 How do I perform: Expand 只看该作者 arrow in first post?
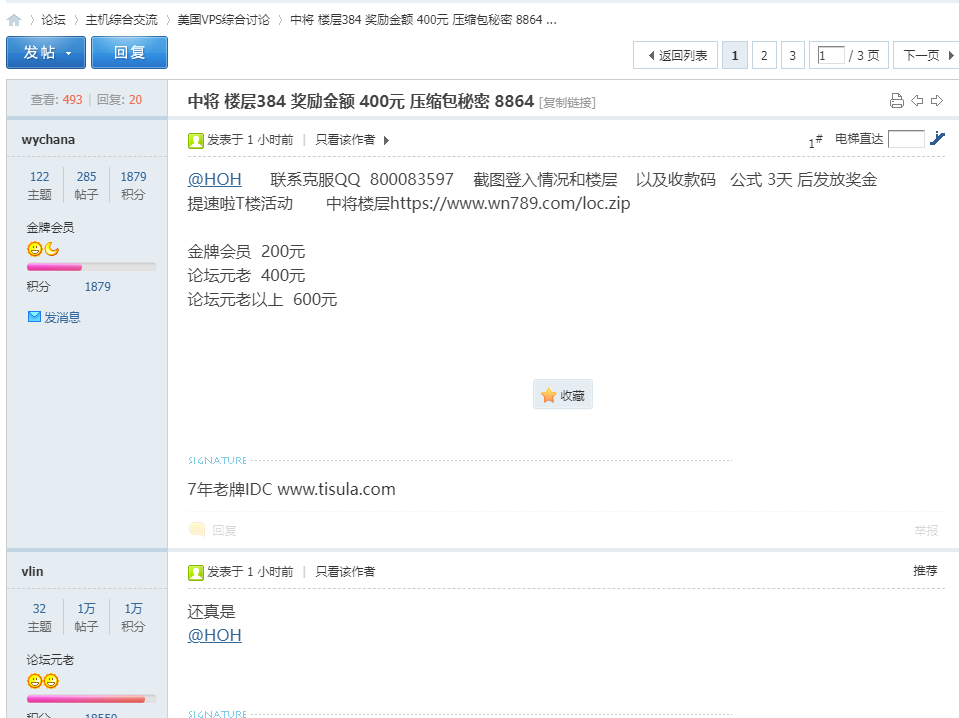point(387,140)
